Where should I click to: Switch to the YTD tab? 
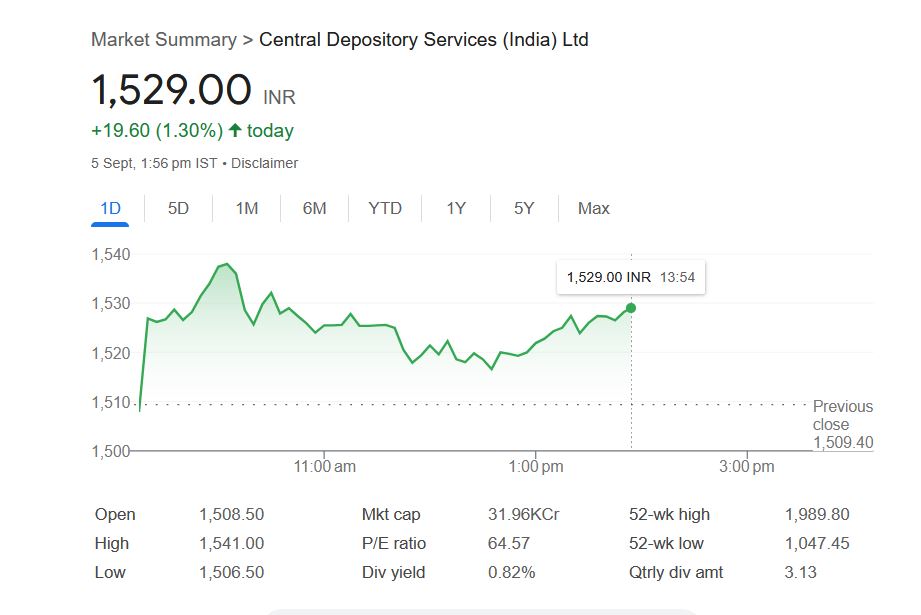click(x=385, y=208)
